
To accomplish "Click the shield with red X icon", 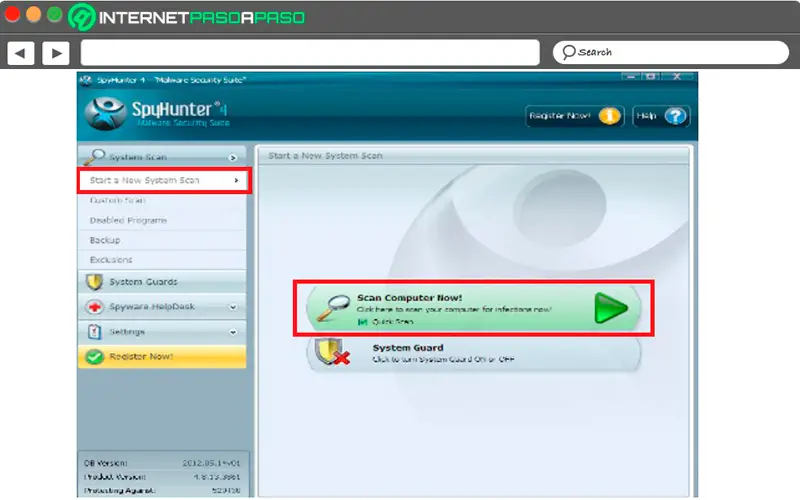I will [332, 352].
